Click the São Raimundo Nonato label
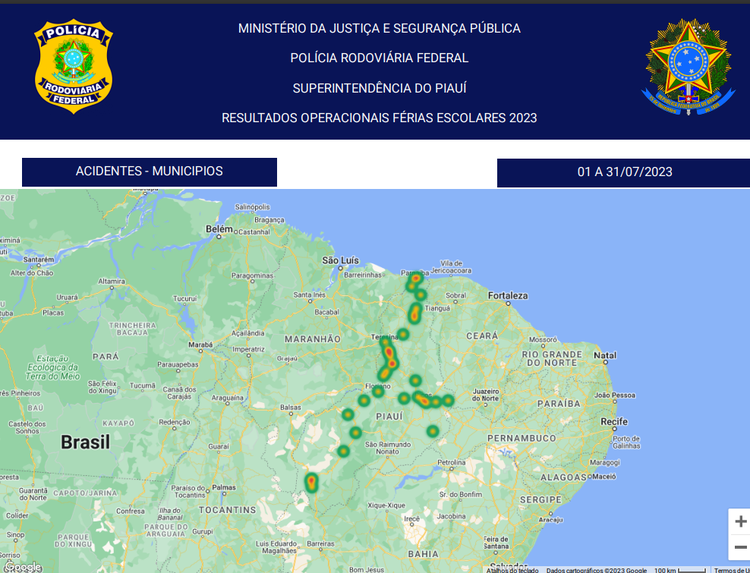The width and height of the screenshot is (750, 573). coord(388,448)
